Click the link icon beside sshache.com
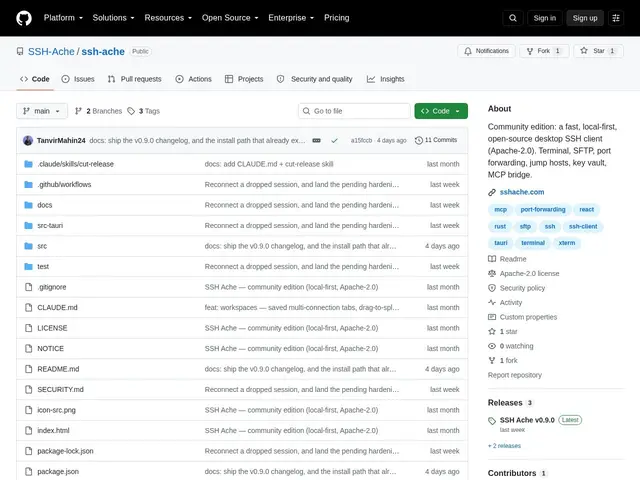The width and height of the screenshot is (640, 480). [x=492, y=192]
